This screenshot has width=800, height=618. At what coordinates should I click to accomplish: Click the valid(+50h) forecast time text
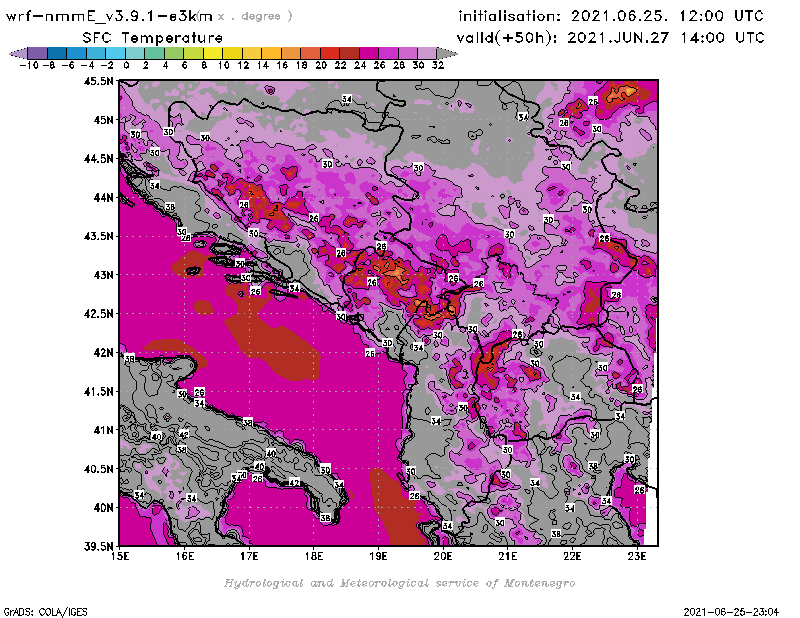click(610, 37)
